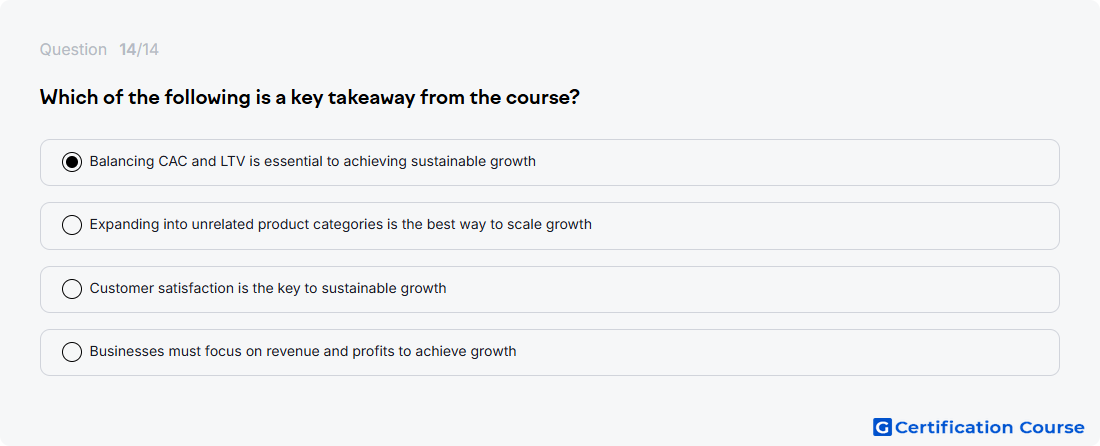Click the '/14' total questions indicator
The image size is (1100, 446).
(x=148, y=50)
